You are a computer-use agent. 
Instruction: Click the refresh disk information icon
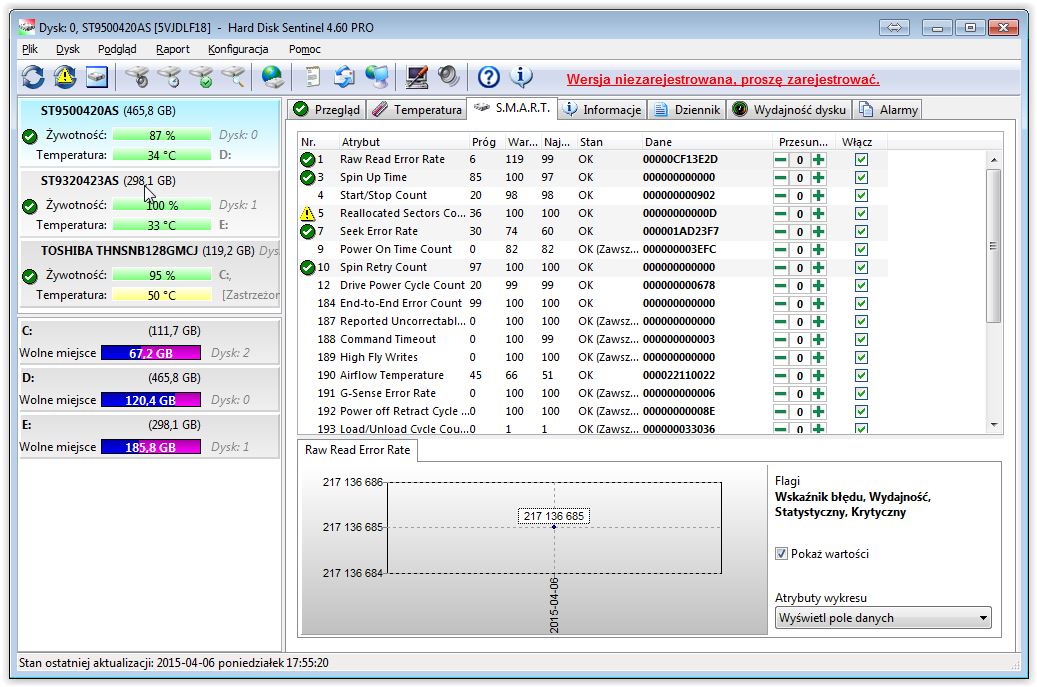point(33,77)
